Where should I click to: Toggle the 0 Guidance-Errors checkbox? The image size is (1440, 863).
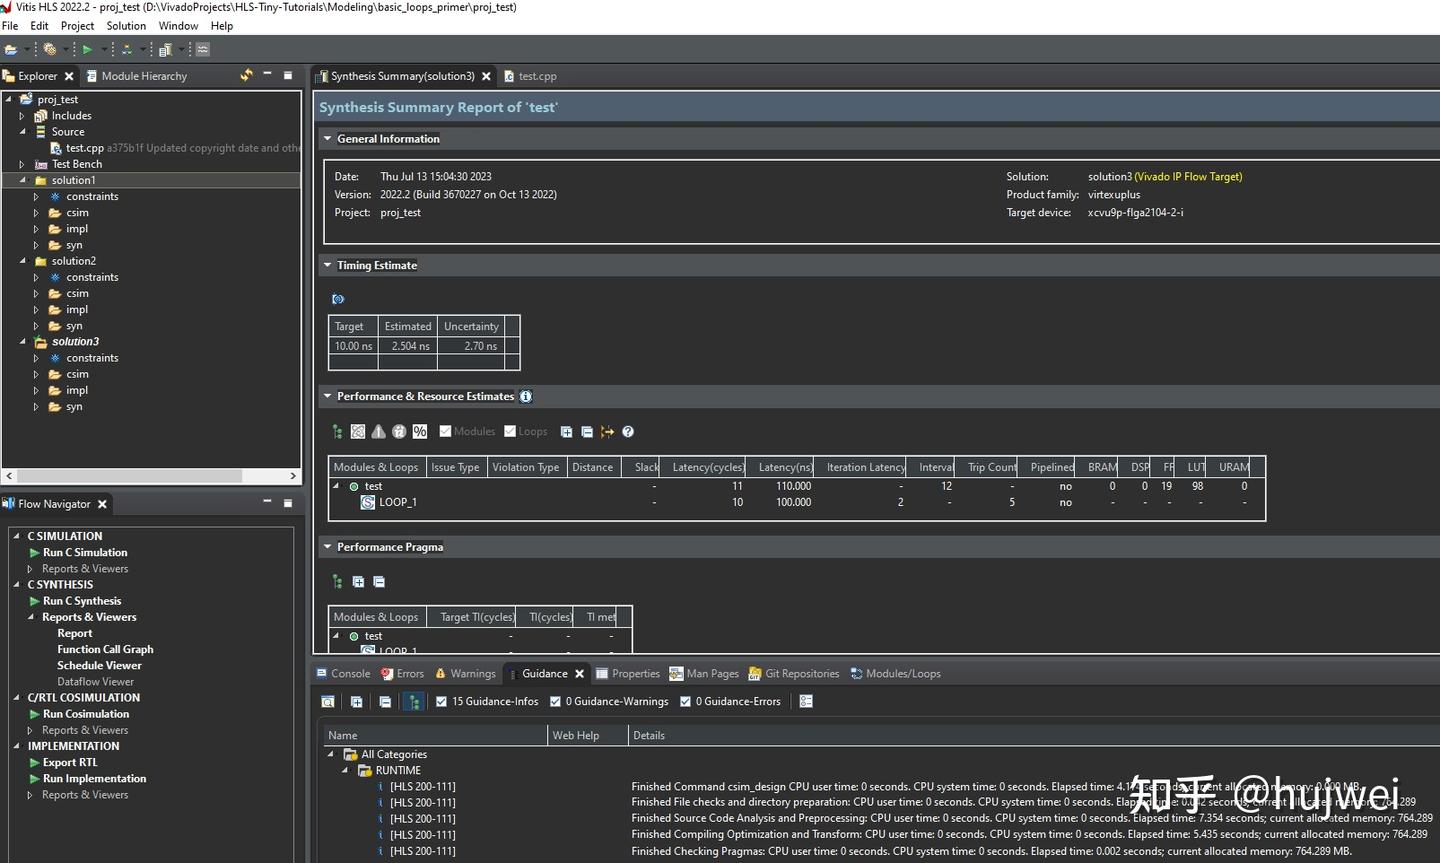(685, 702)
